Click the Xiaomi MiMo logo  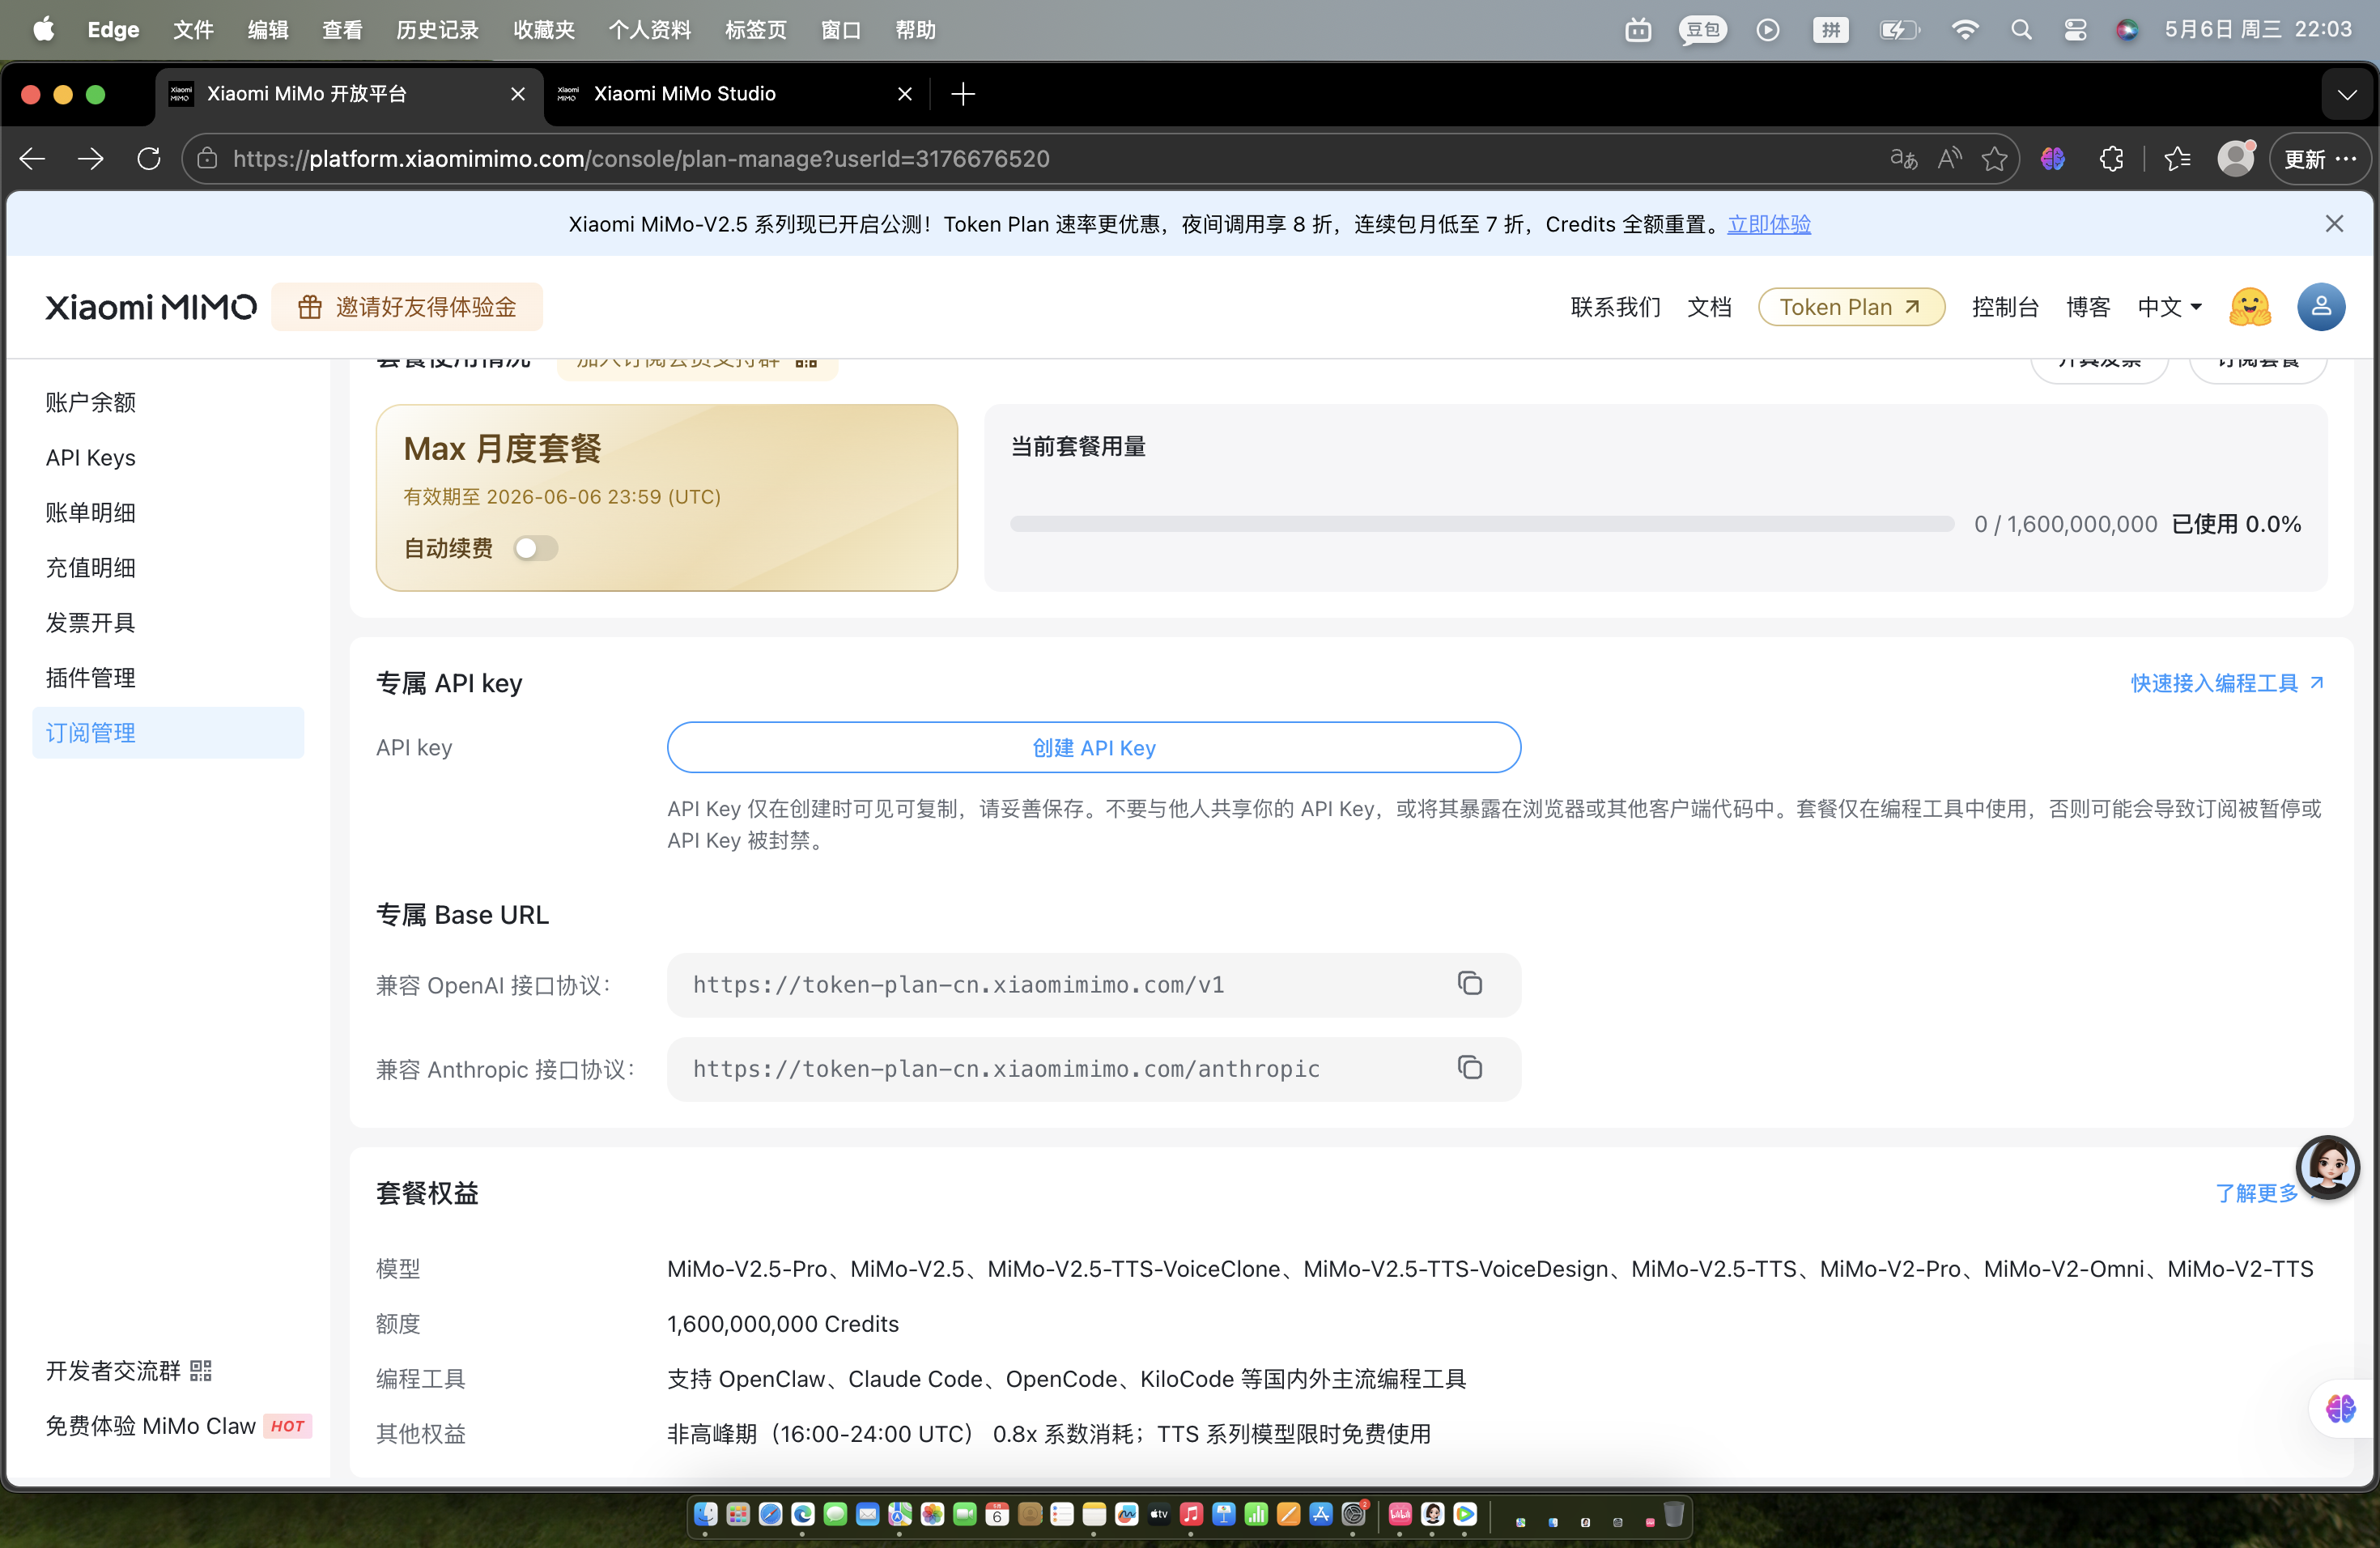click(151, 307)
